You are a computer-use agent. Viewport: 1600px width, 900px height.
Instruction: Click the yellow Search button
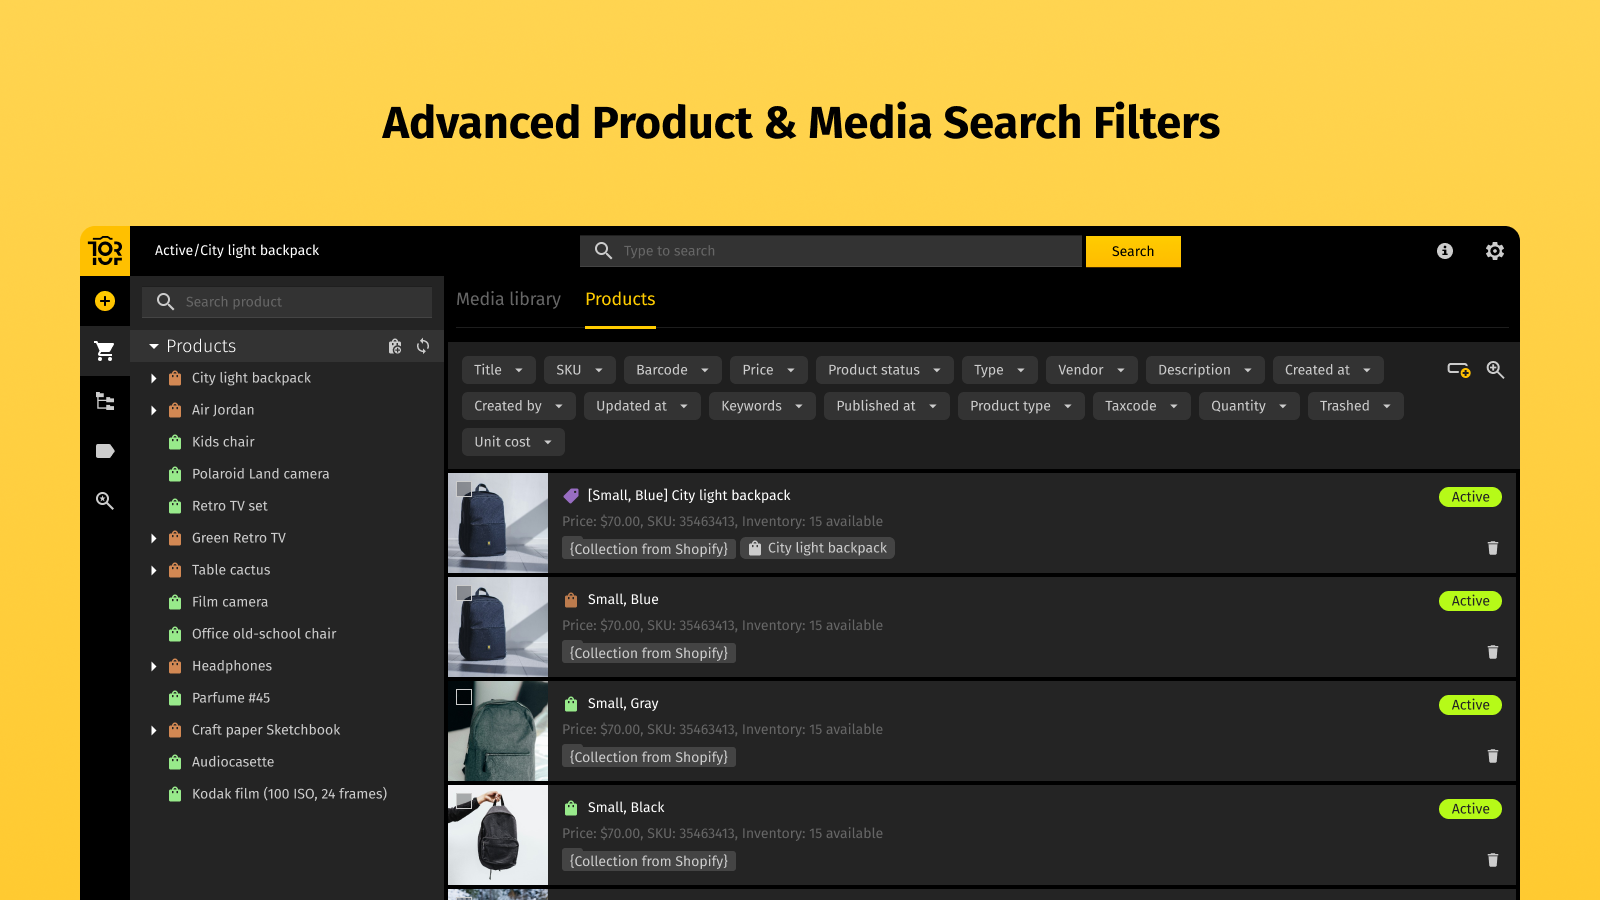click(1132, 251)
